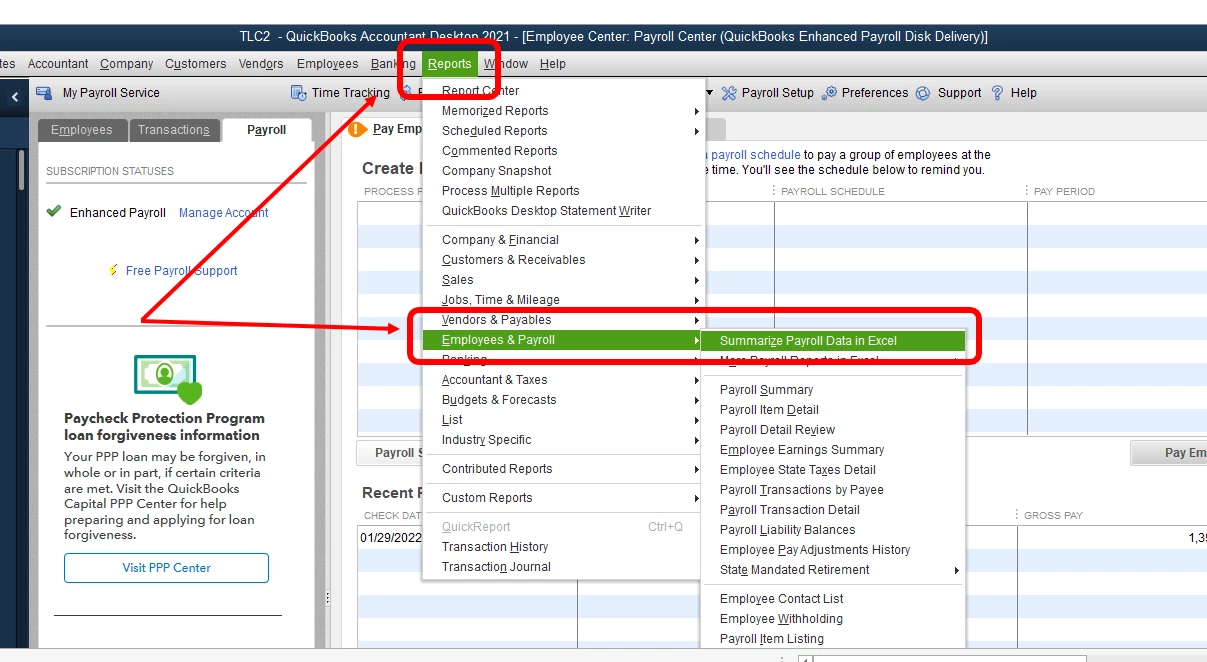Click the Free Payroll Support lightning icon
The height and width of the screenshot is (662, 1207).
pyautogui.click(x=113, y=271)
